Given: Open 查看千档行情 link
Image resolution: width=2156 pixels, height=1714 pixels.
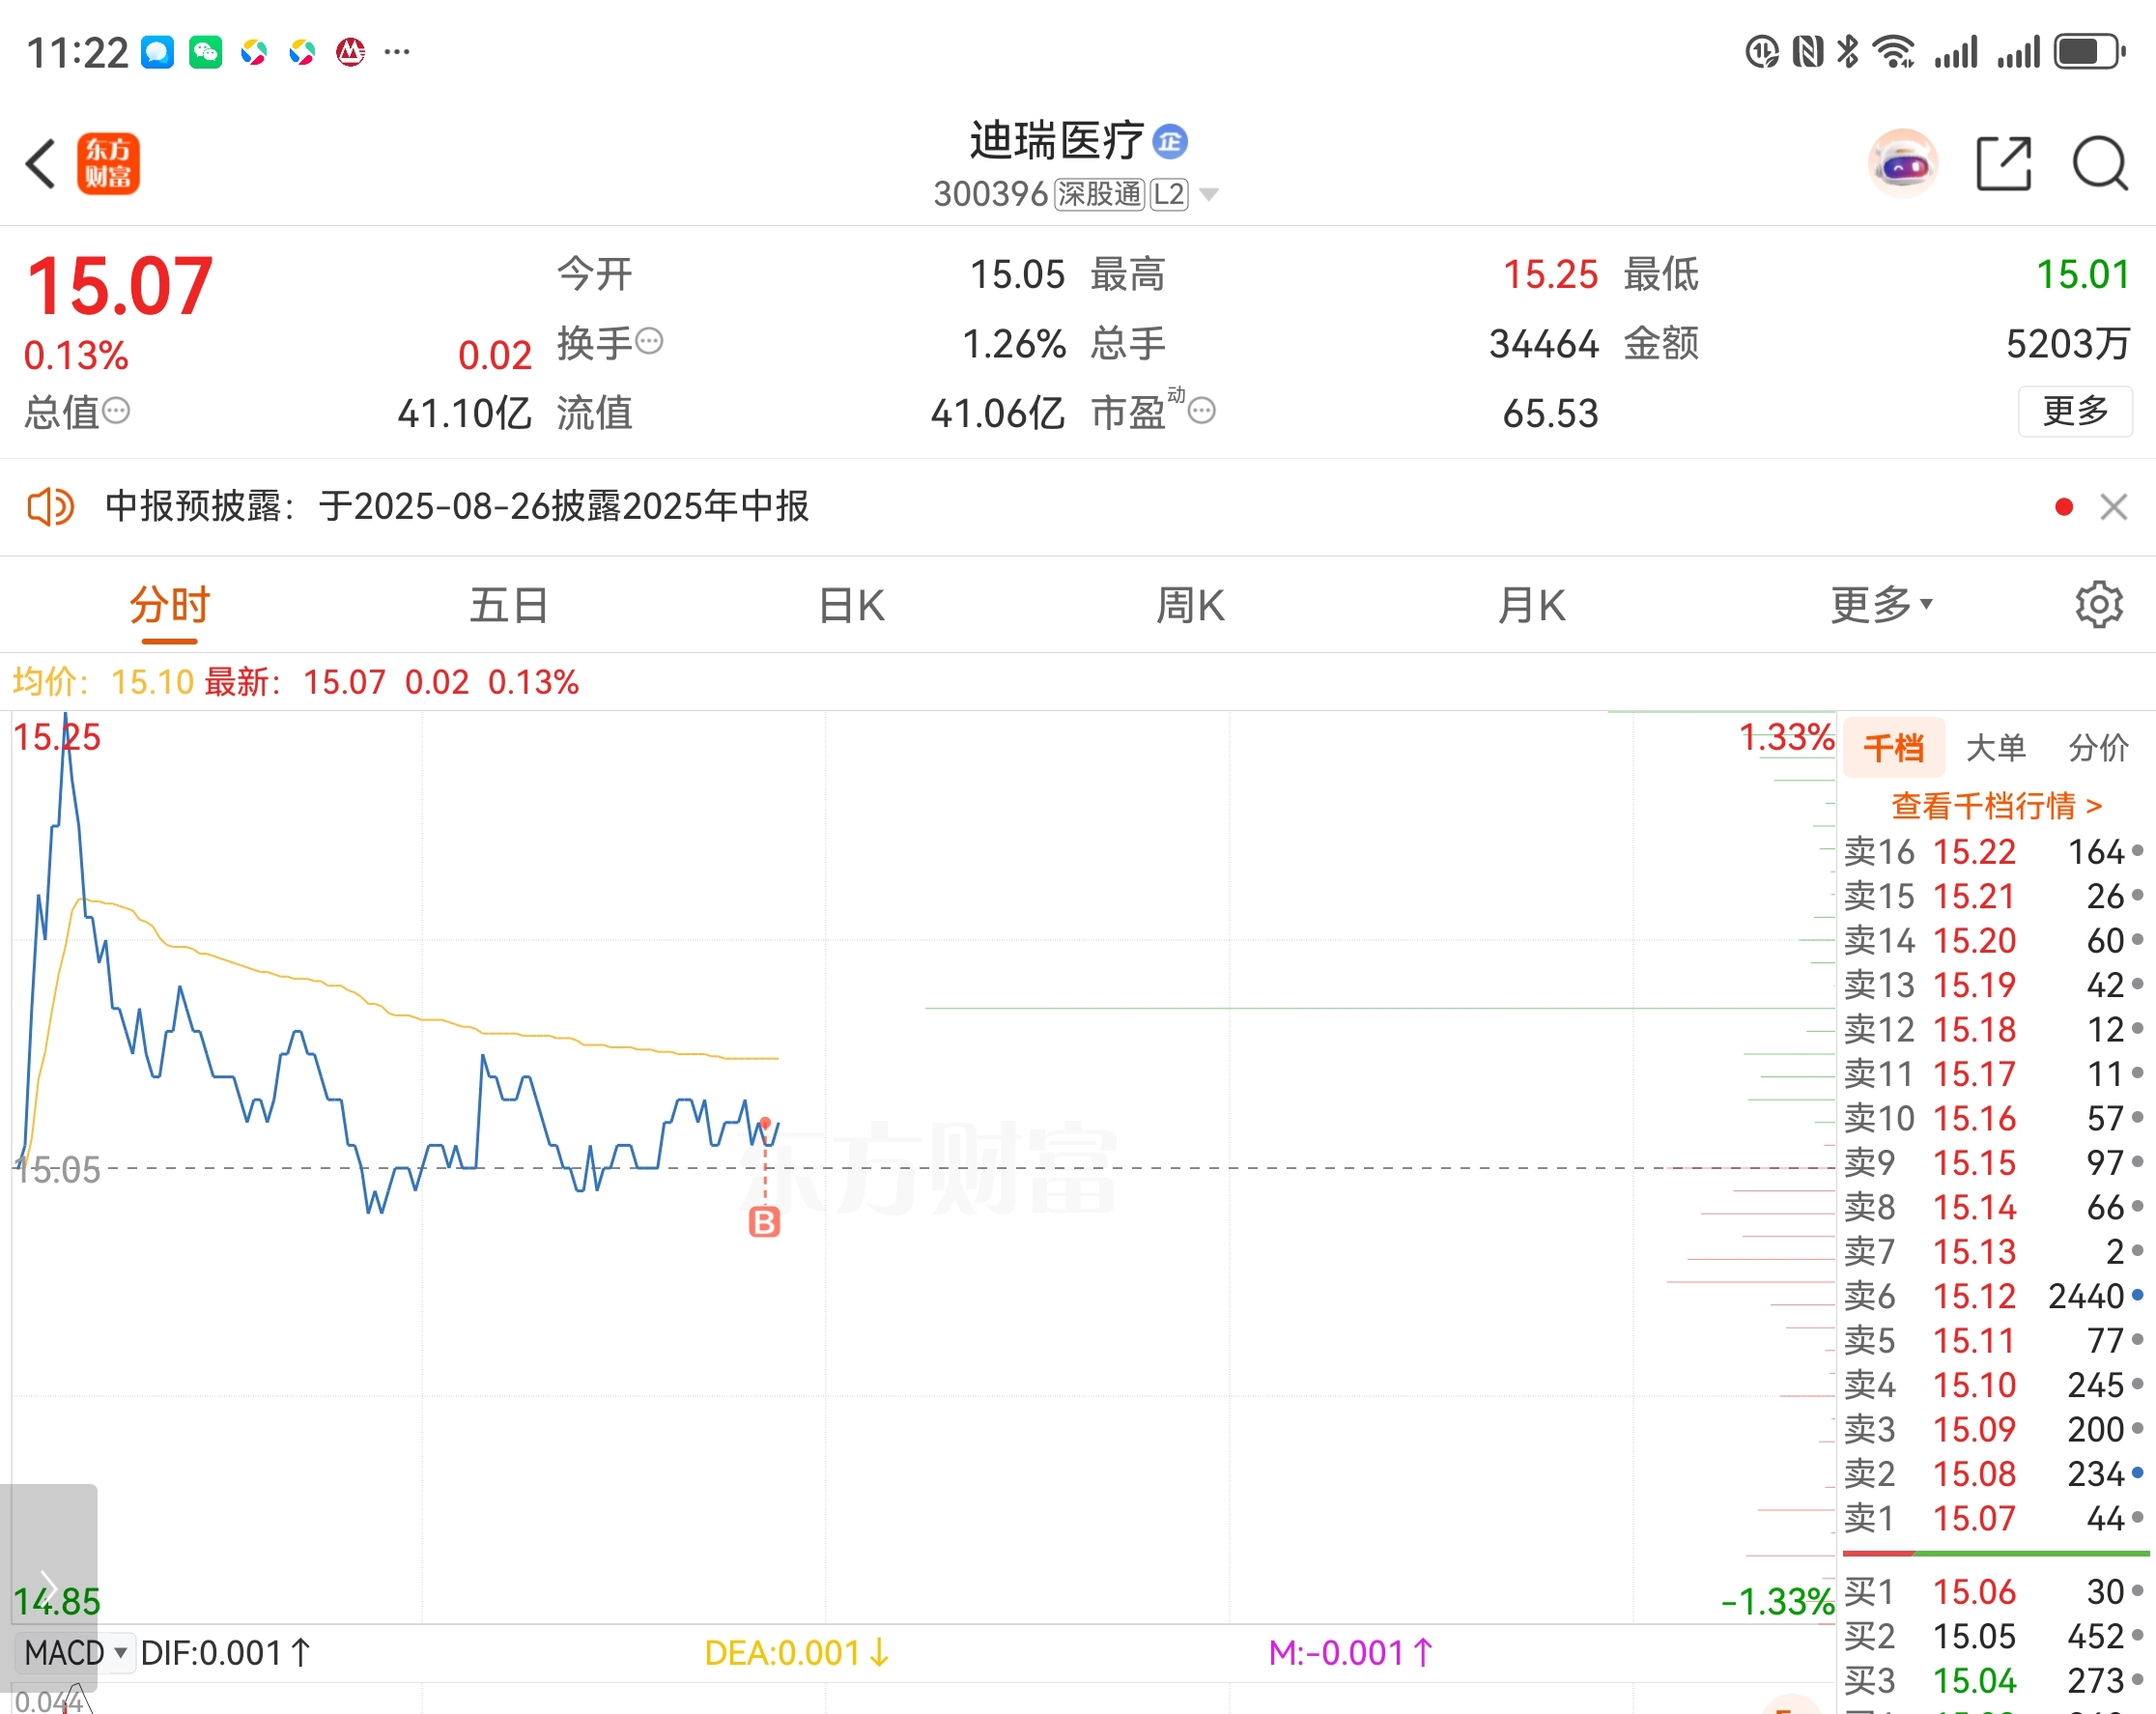Looking at the screenshot, I should pos(1996,805).
